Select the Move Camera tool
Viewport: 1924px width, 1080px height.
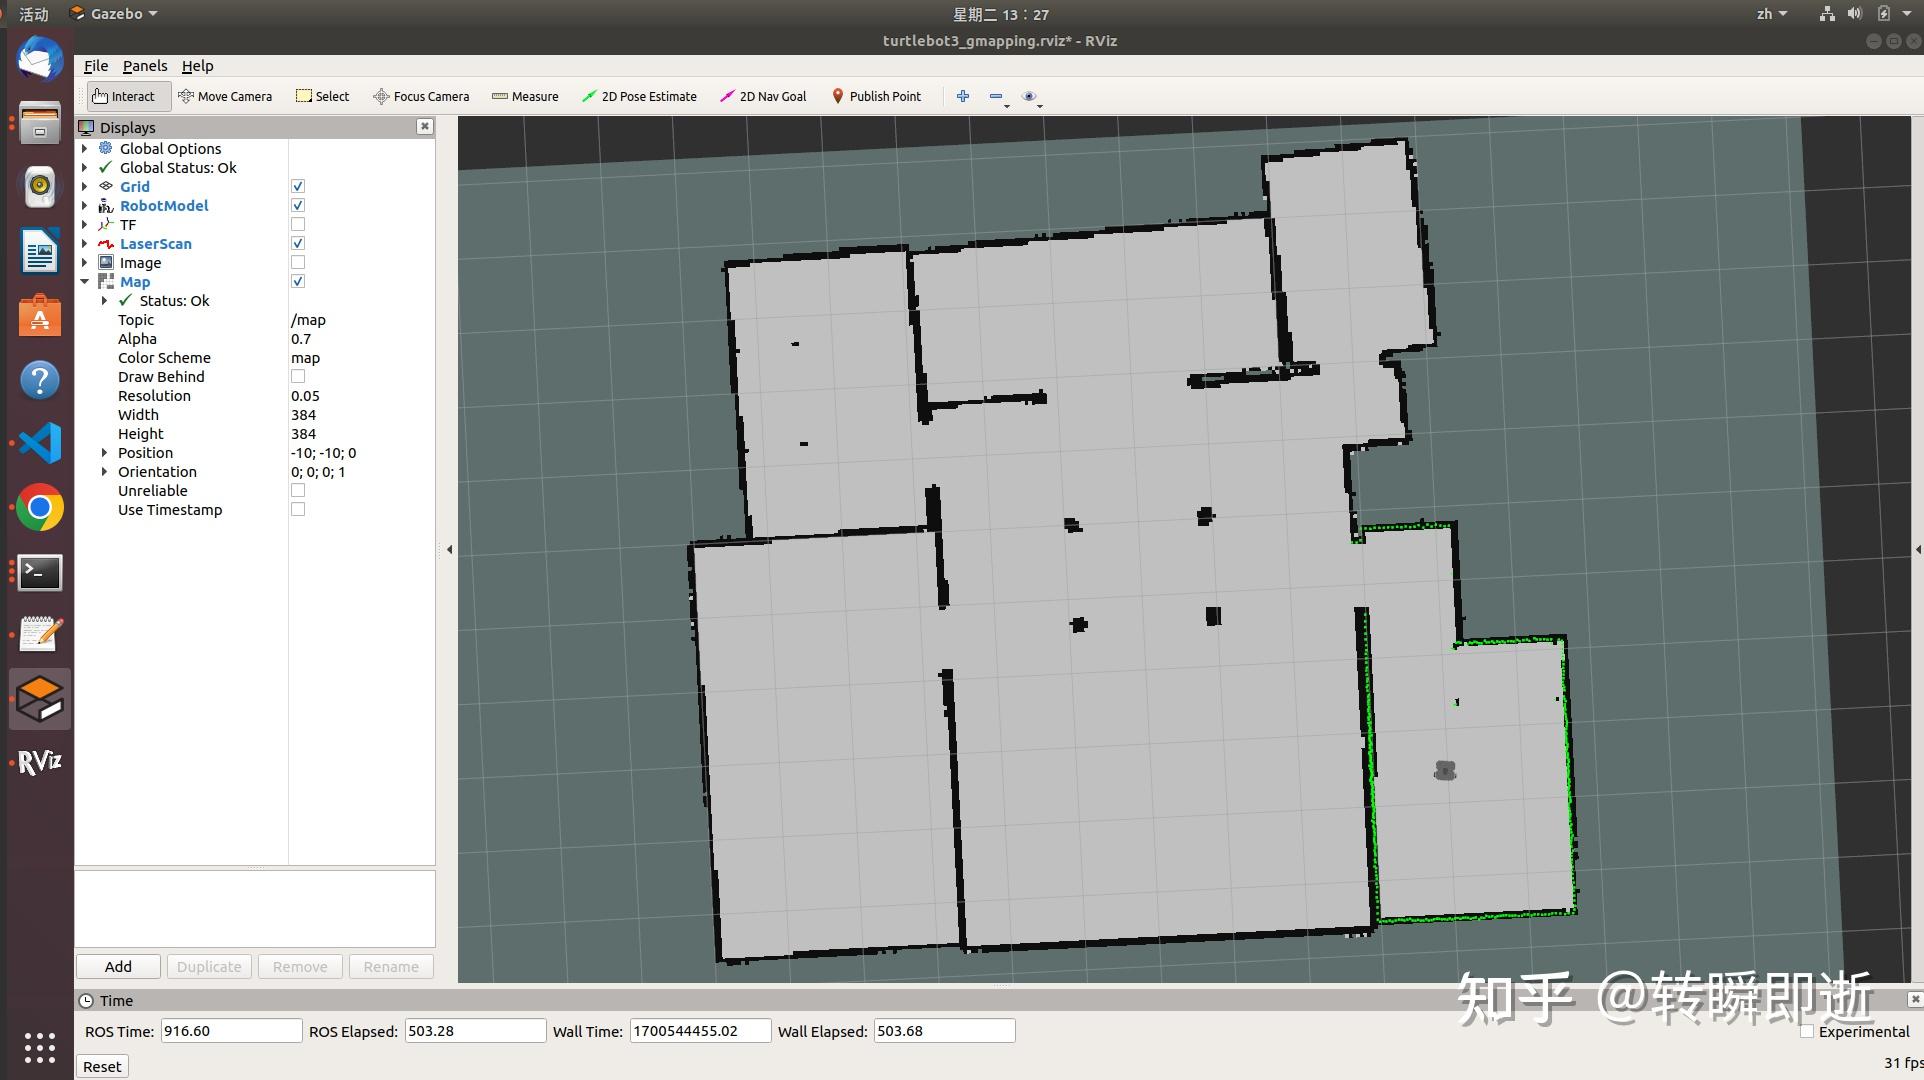tap(225, 96)
